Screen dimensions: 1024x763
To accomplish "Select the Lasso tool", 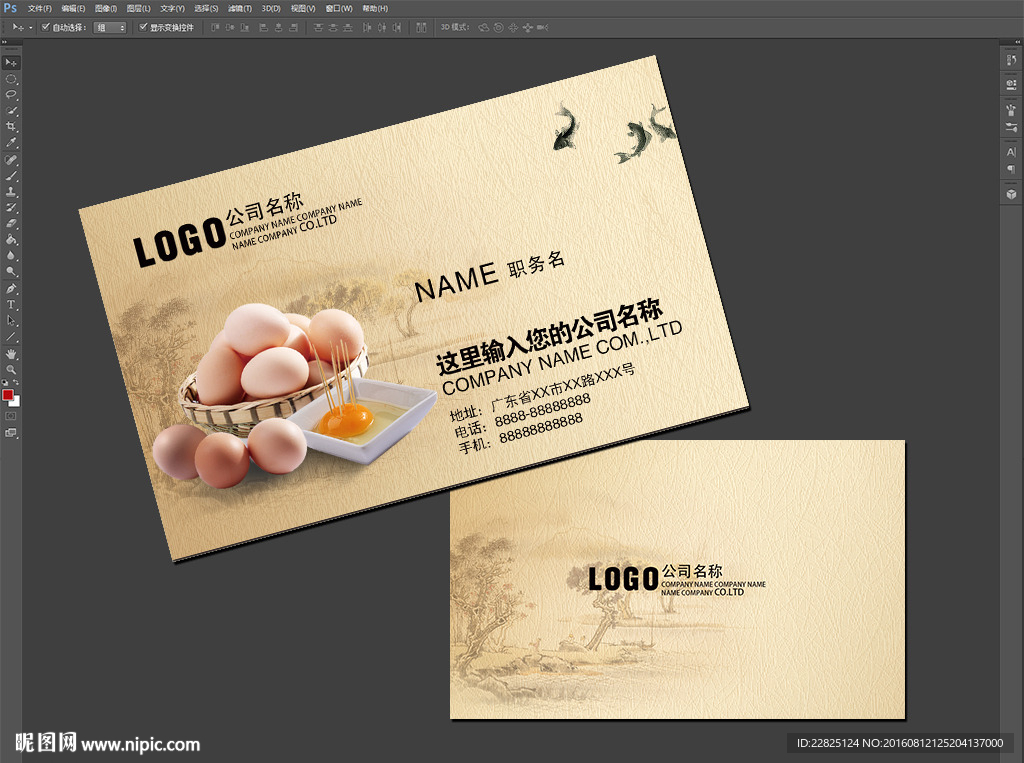I will [11, 95].
